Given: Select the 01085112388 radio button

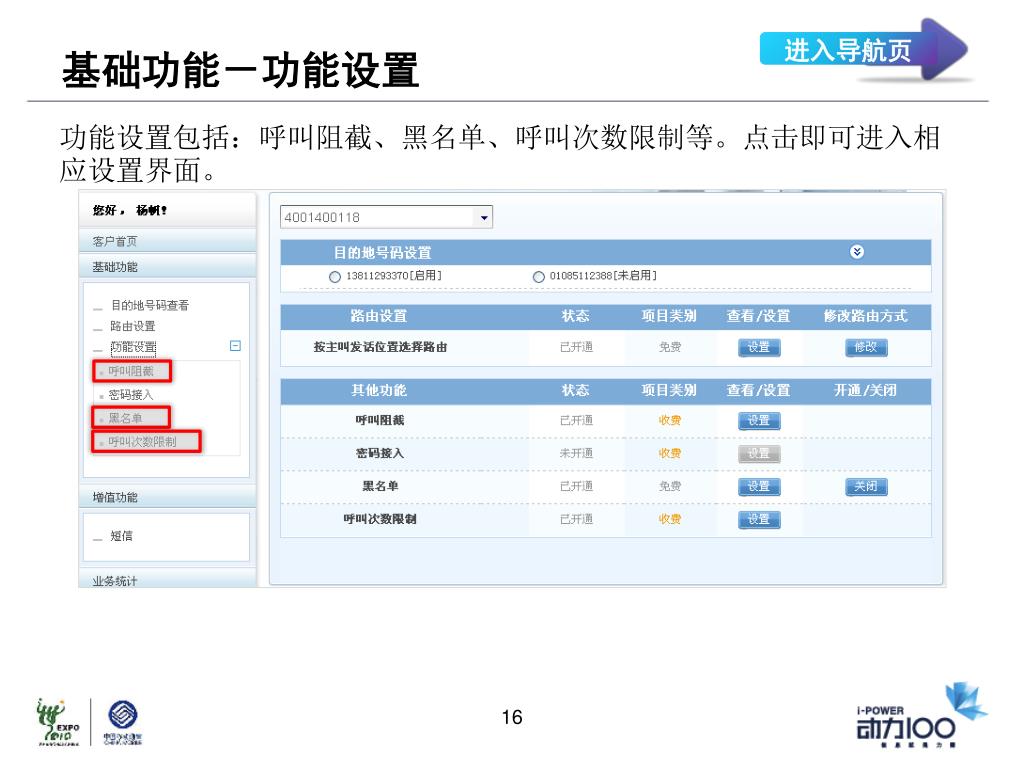Looking at the screenshot, I should [539, 277].
